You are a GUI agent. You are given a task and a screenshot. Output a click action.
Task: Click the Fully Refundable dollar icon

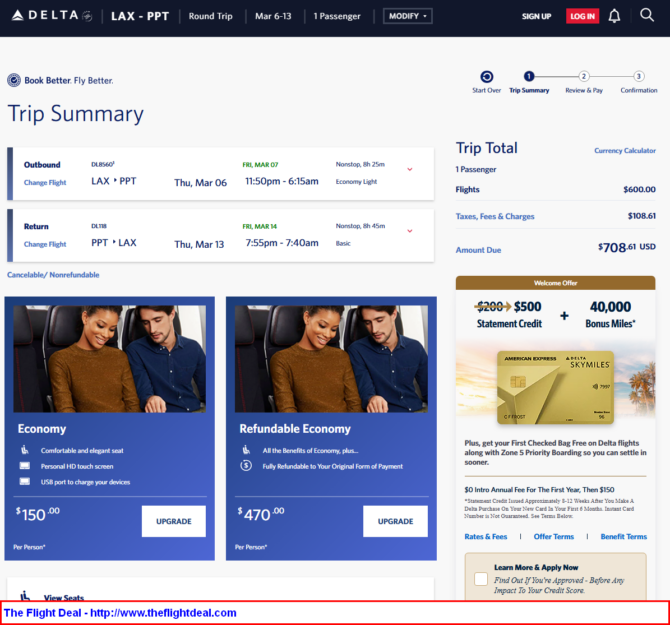pos(246,466)
